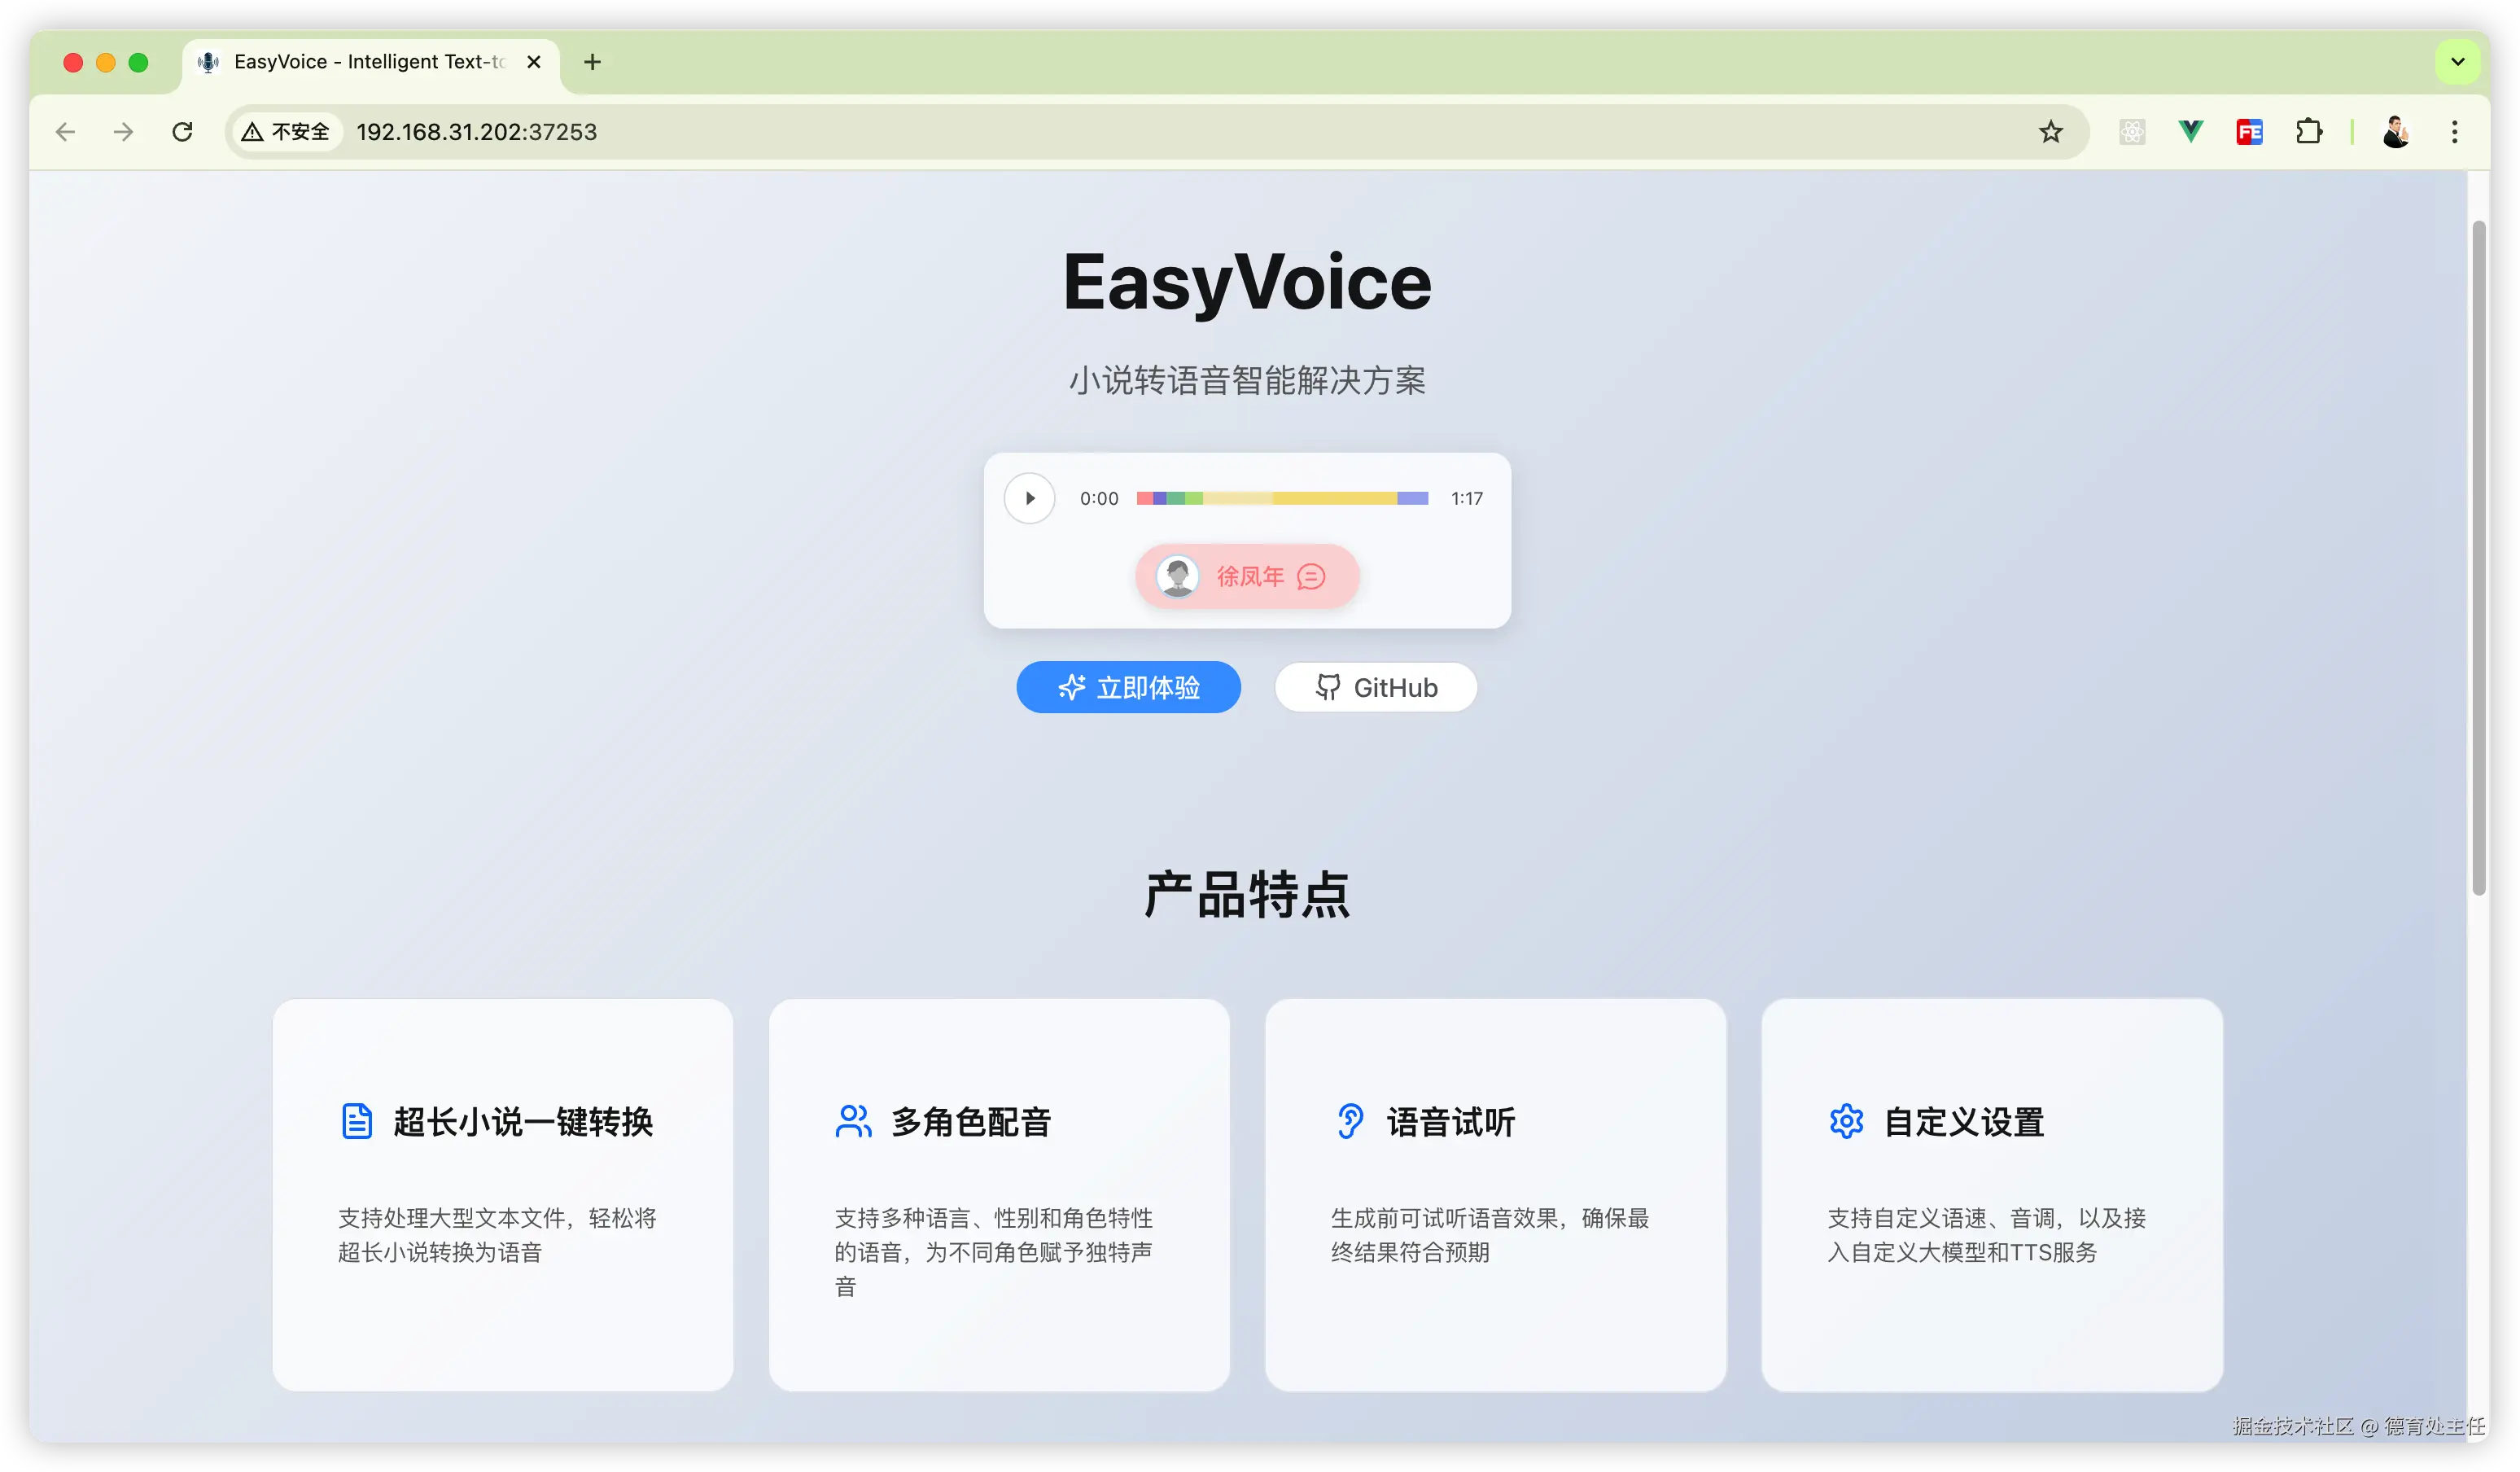Click the users icon for 多角色配音
The width and height of the screenshot is (2520, 1472).
click(853, 1121)
